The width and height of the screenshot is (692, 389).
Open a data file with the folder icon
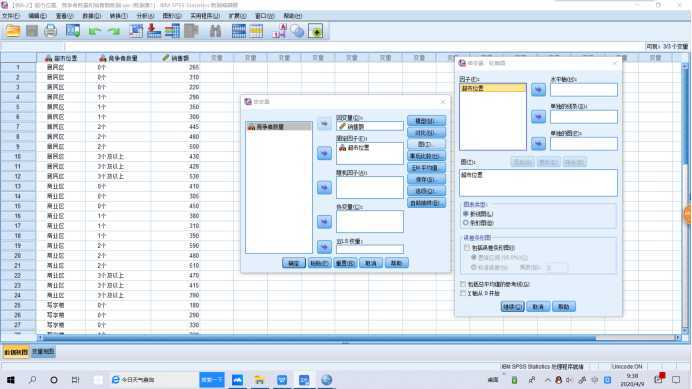coord(13,31)
